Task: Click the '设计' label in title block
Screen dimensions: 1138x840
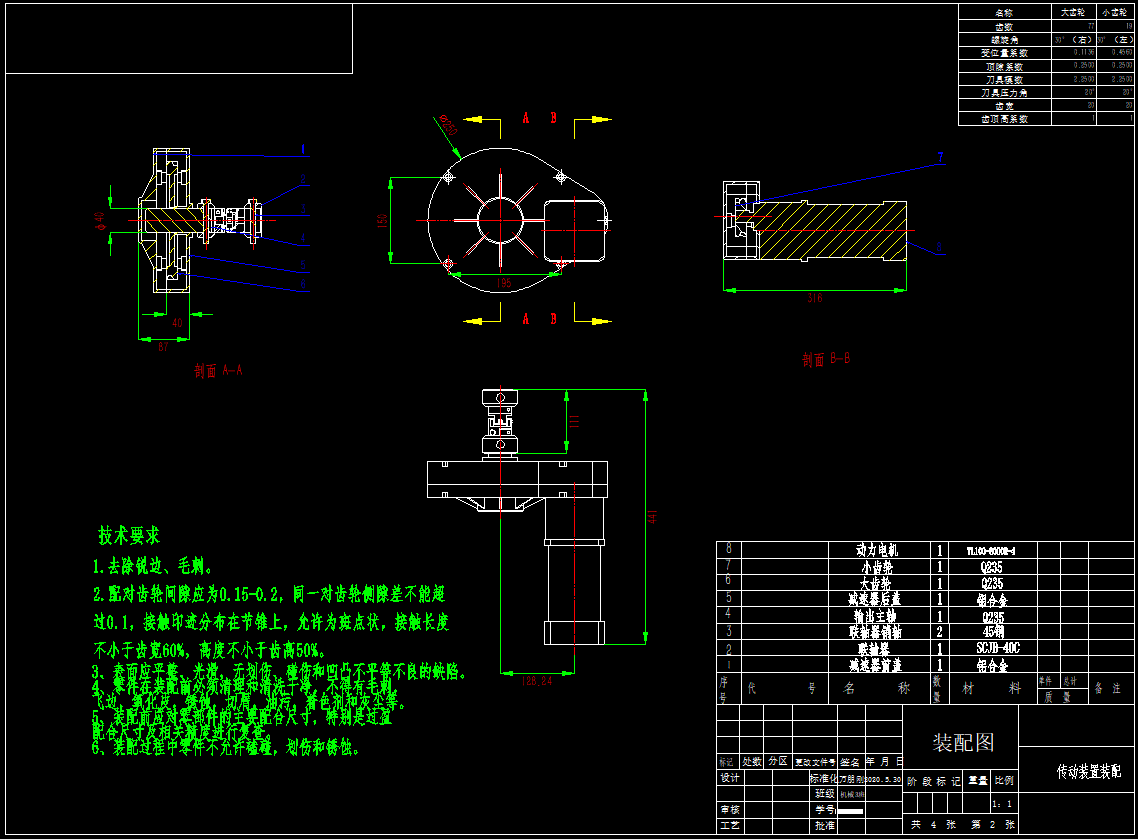Action: (730, 778)
